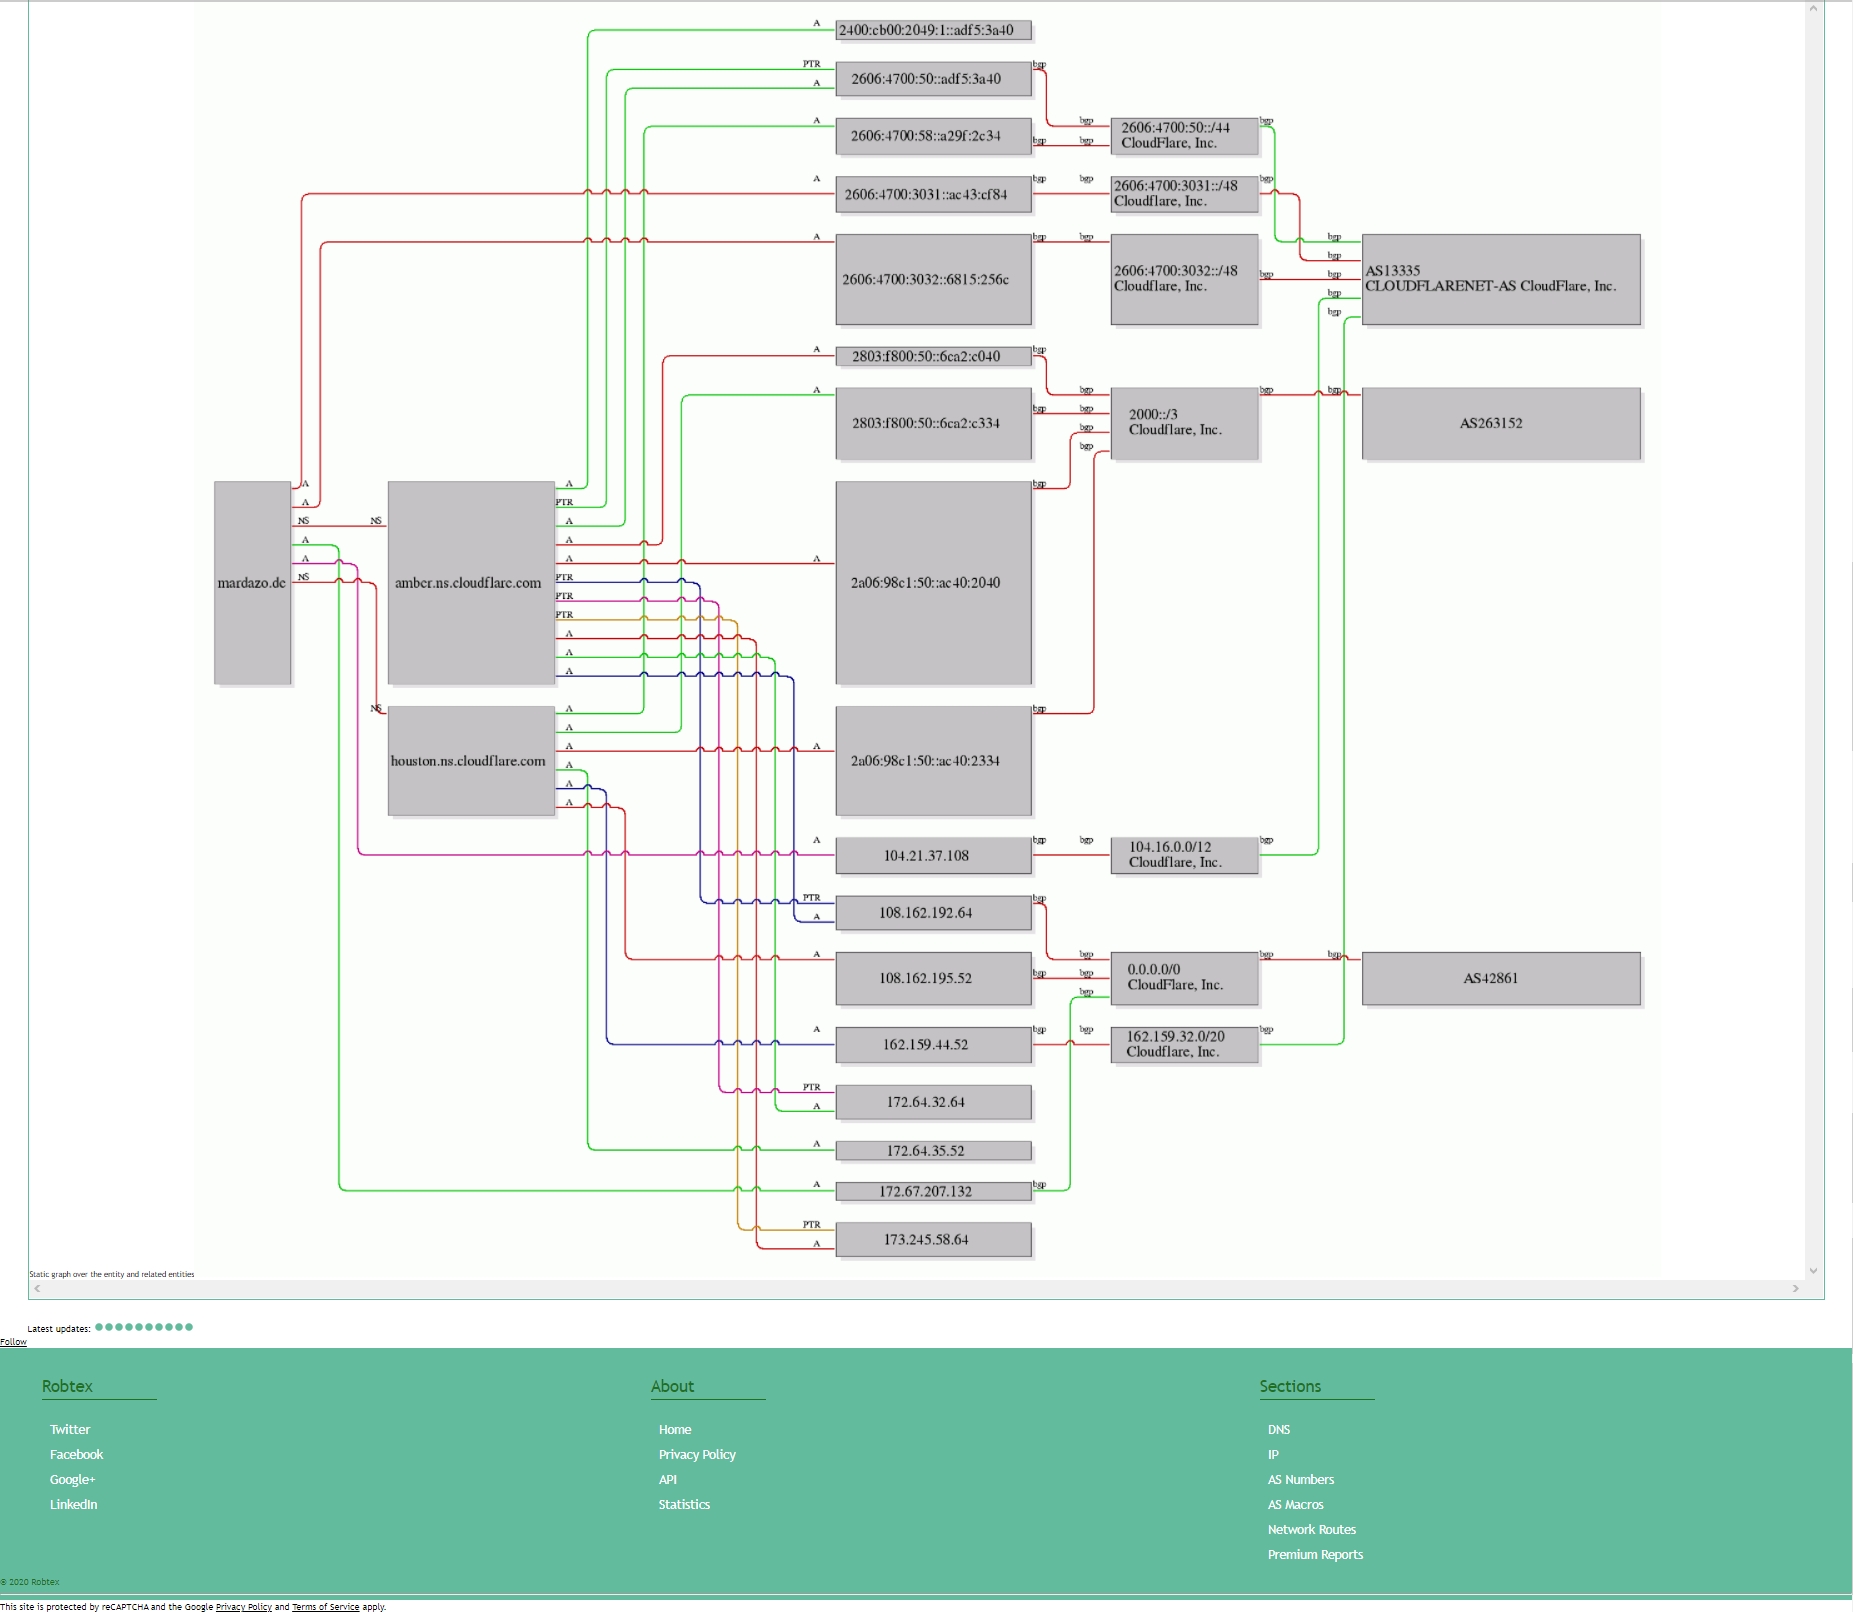
Task: Open the Twitter footer link
Action: tap(70, 1429)
